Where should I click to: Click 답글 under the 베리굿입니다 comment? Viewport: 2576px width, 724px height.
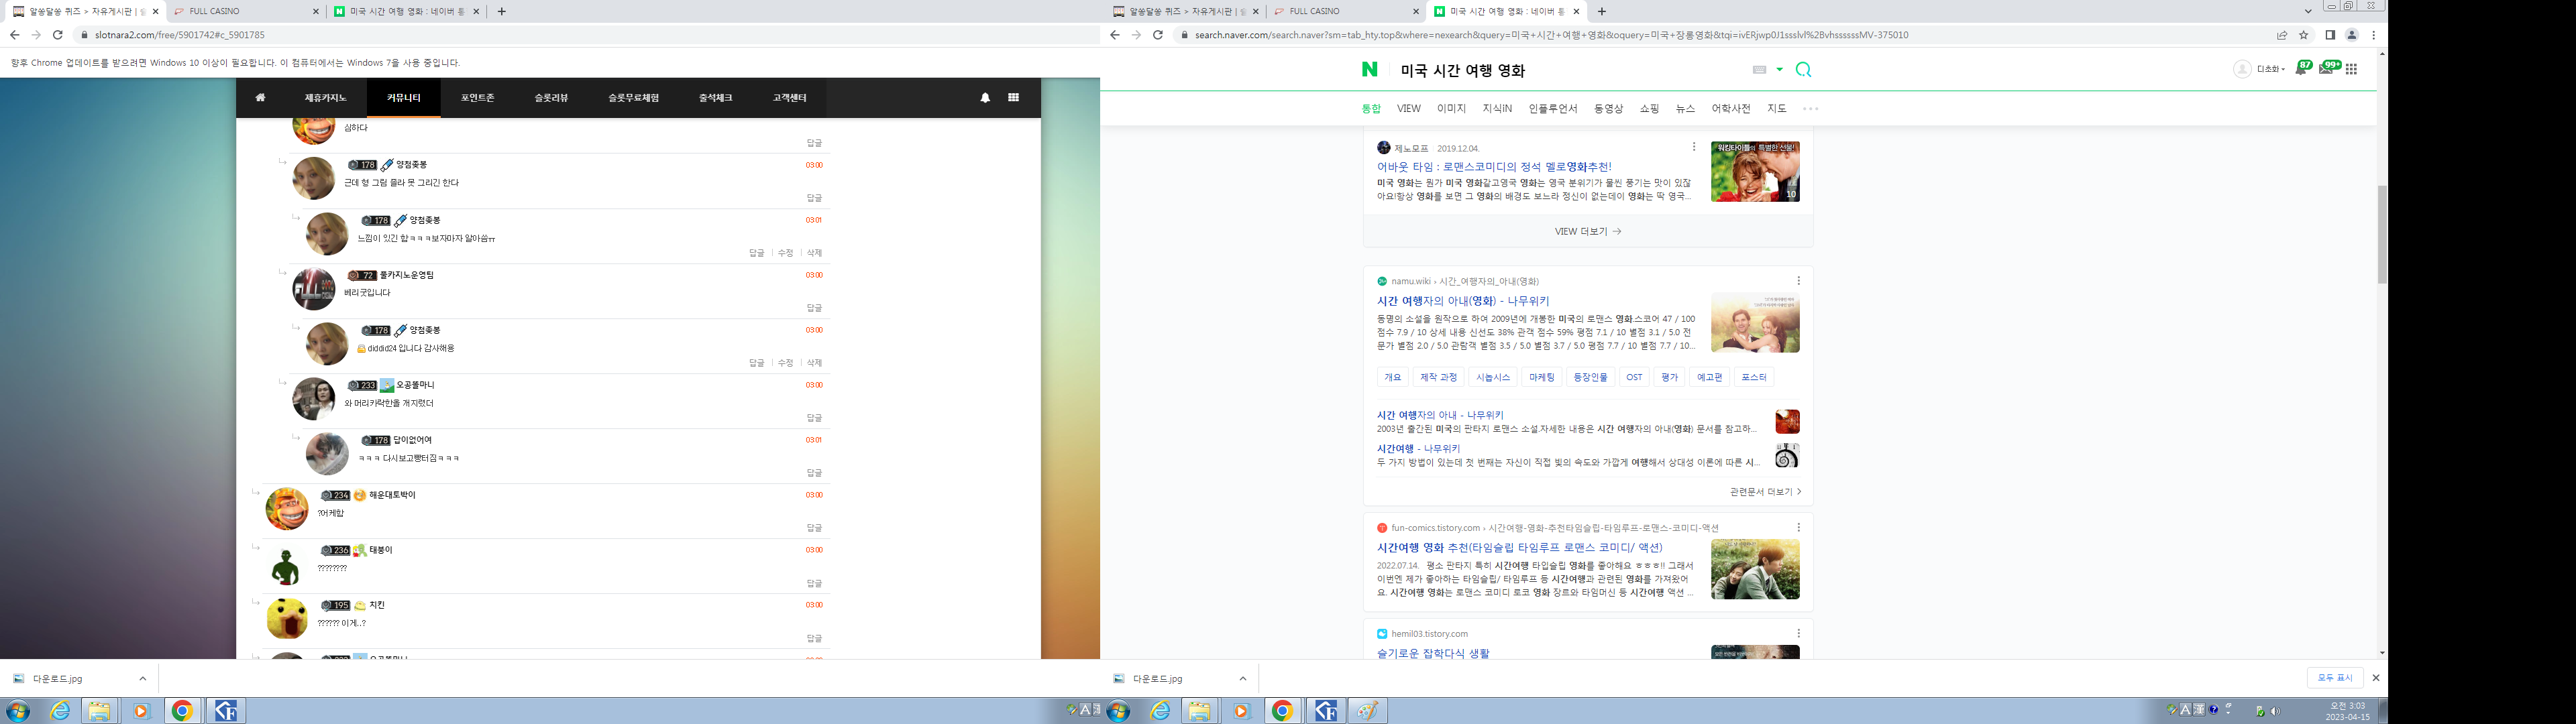point(815,308)
